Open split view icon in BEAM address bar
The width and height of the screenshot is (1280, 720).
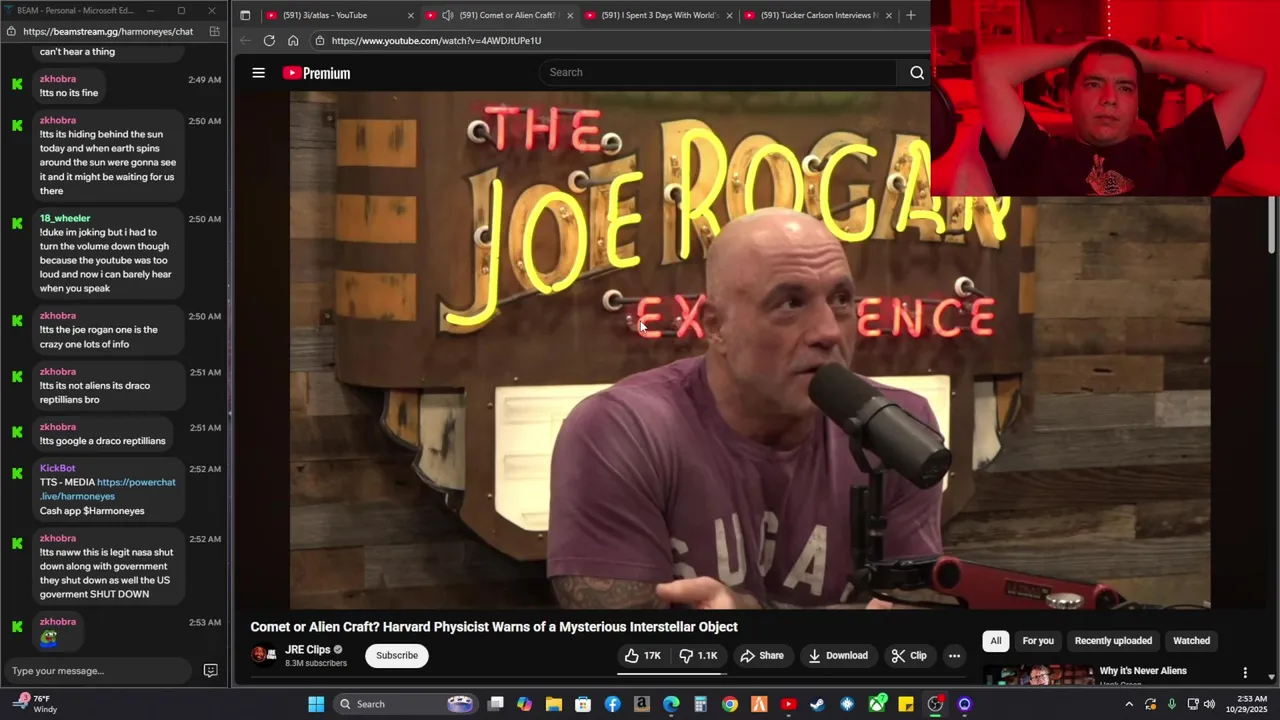click(214, 31)
